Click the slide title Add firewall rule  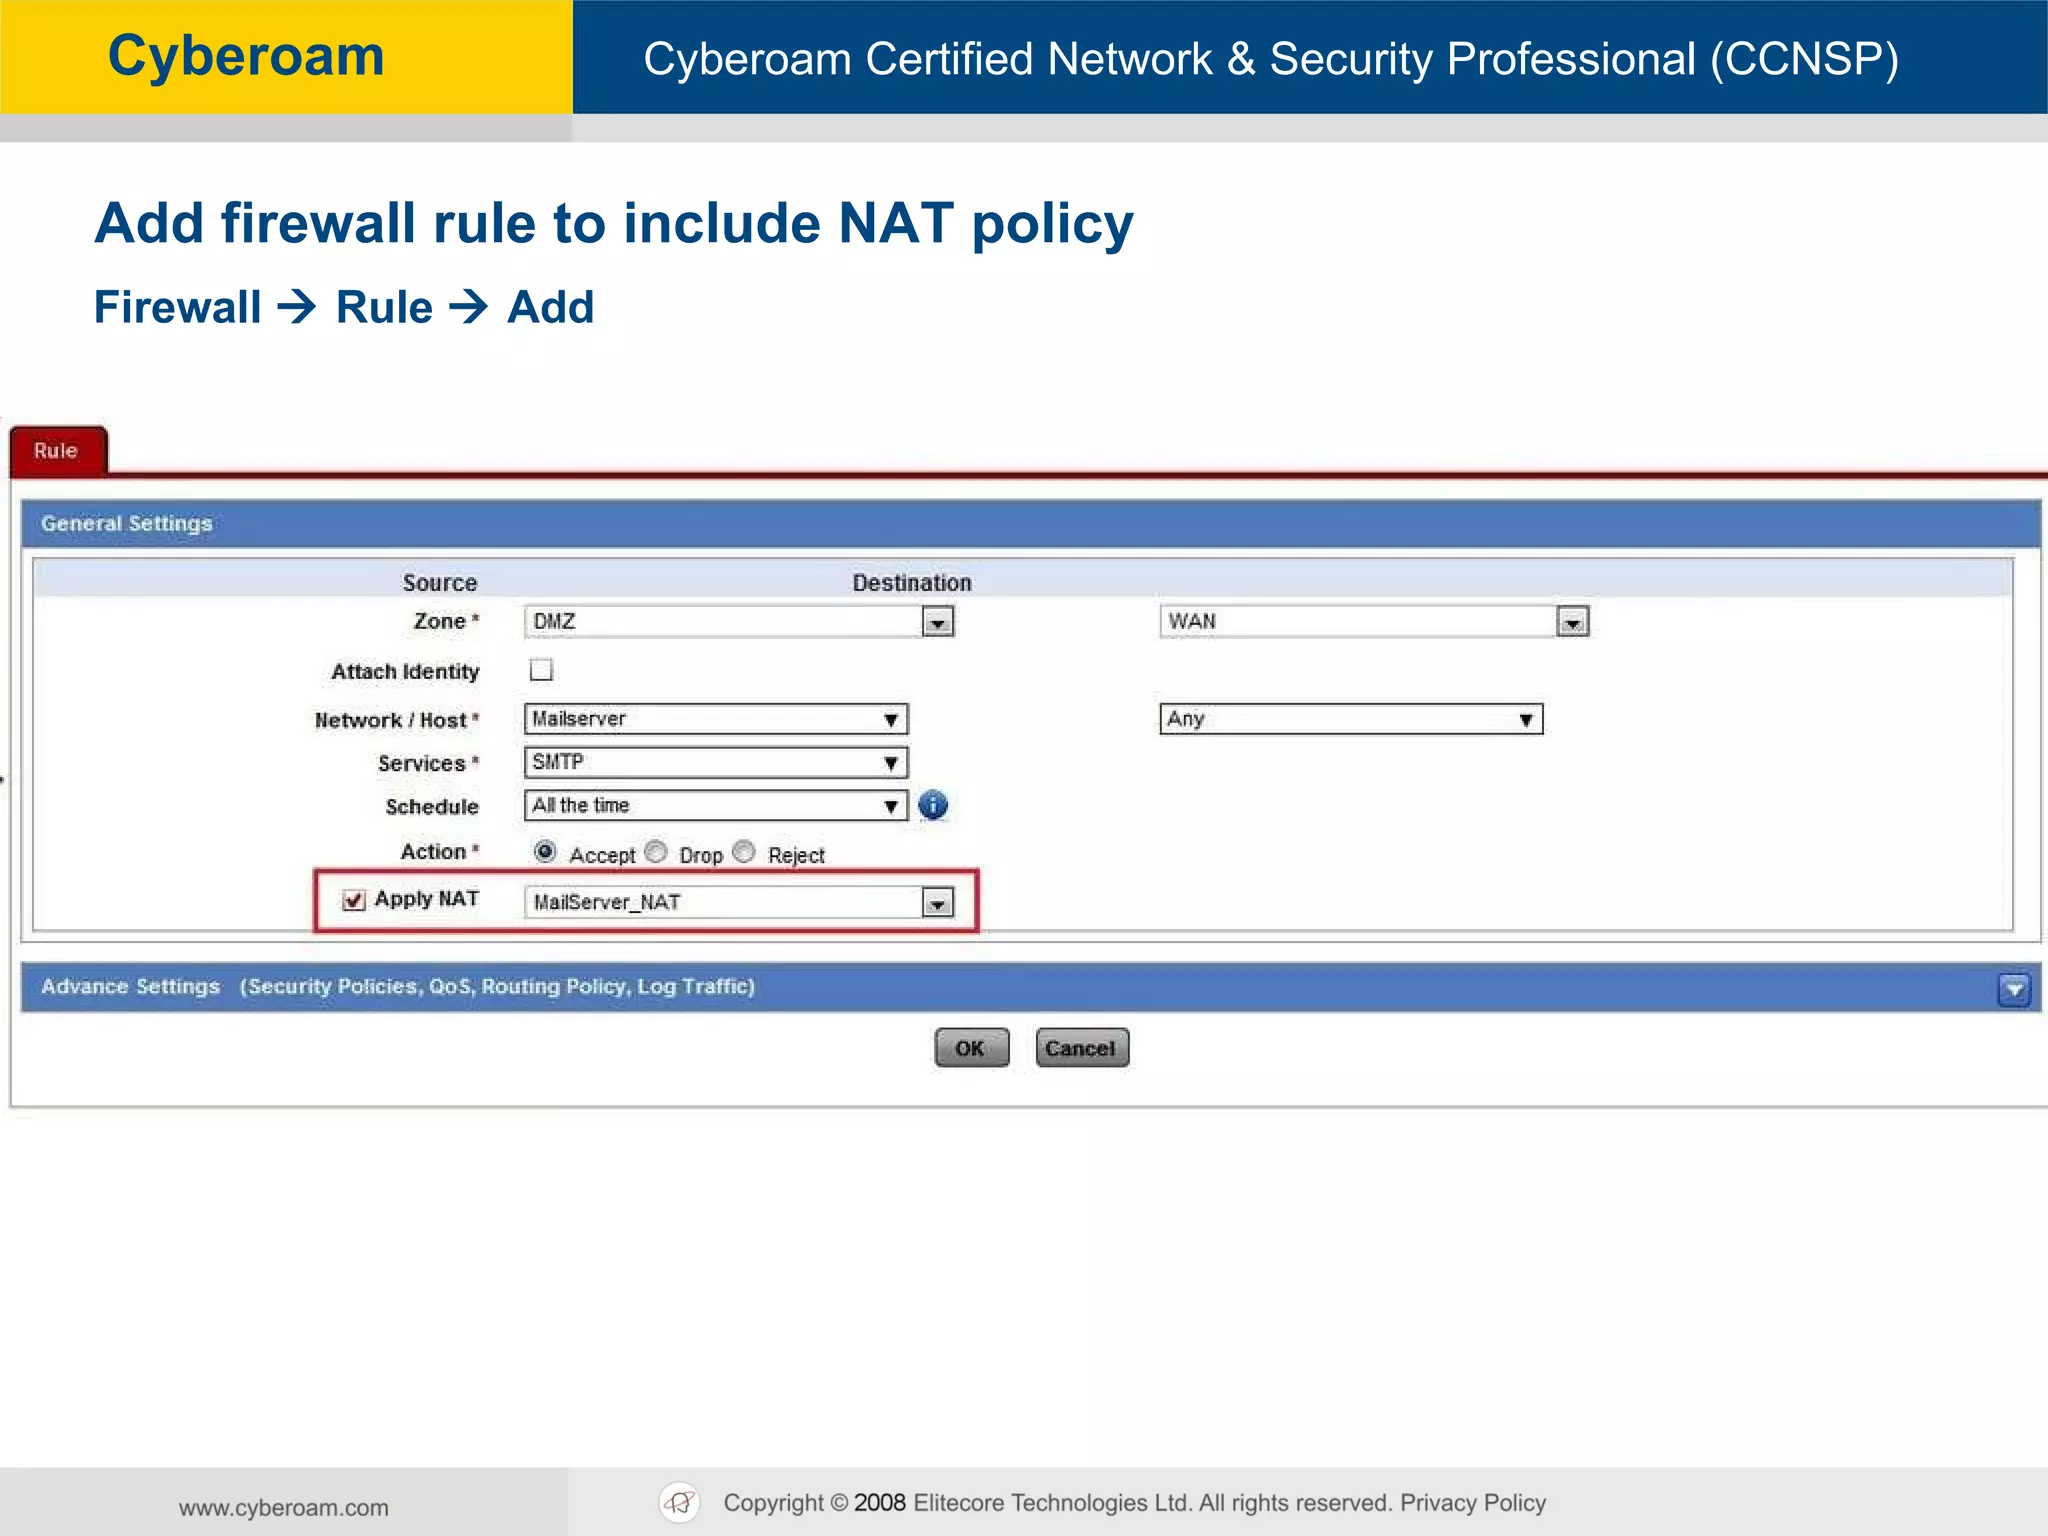point(614,224)
